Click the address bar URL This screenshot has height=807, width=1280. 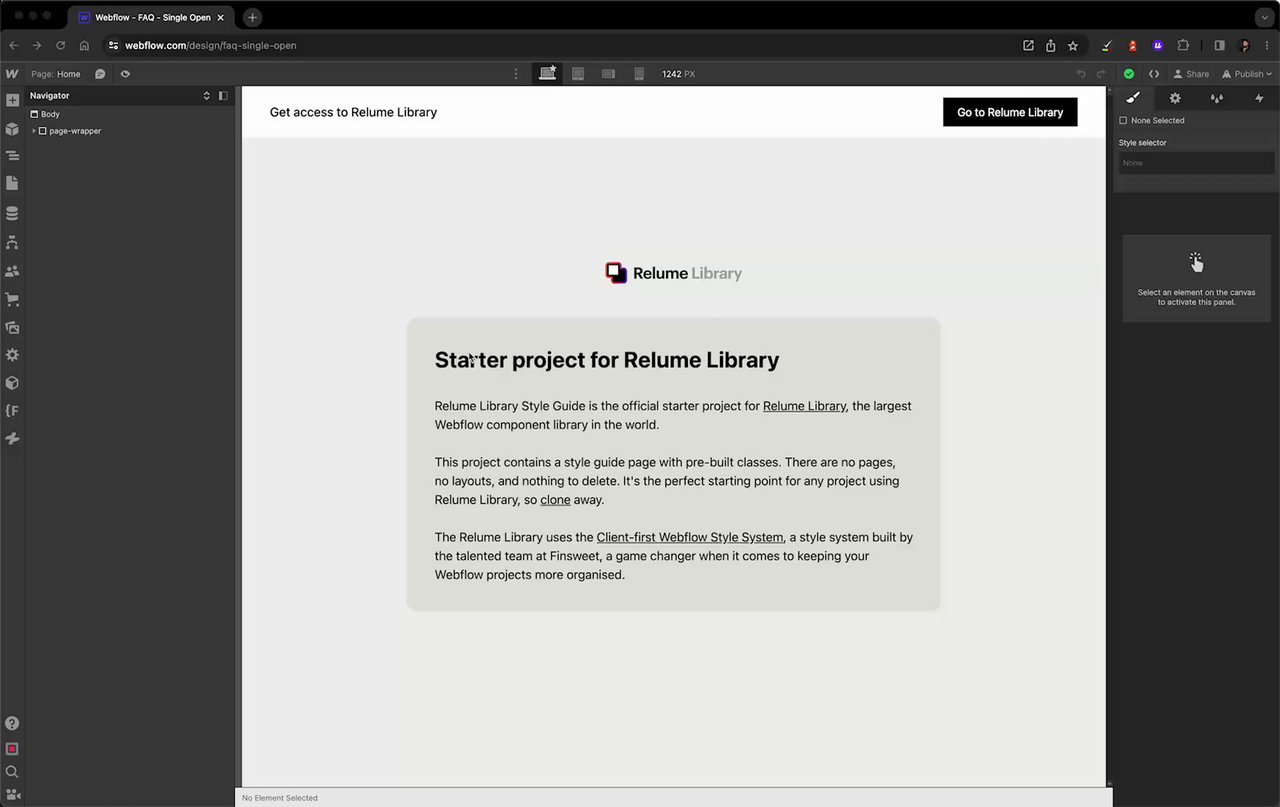(211, 45)
